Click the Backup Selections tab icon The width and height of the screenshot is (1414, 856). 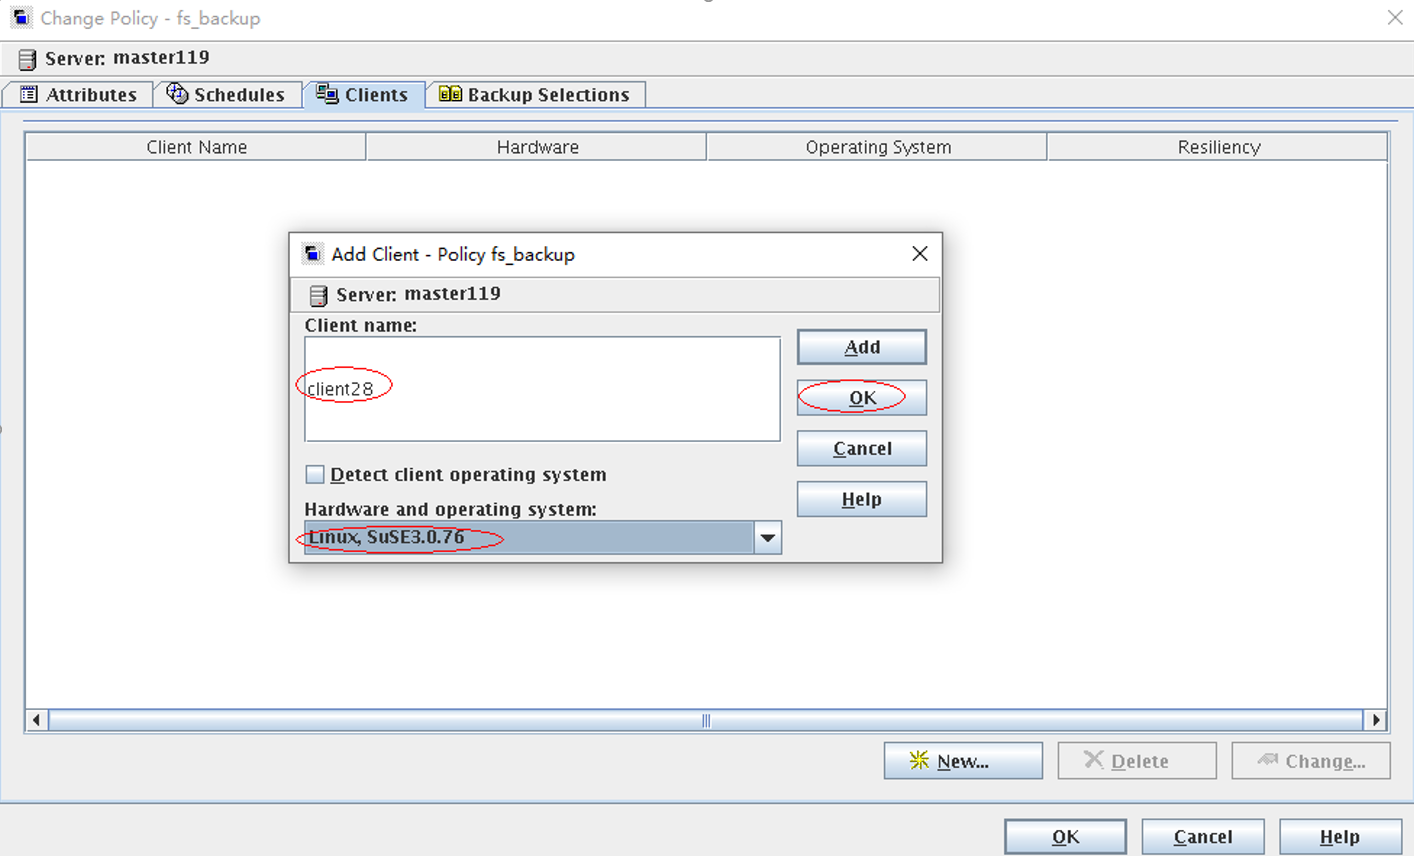(450, 93)
